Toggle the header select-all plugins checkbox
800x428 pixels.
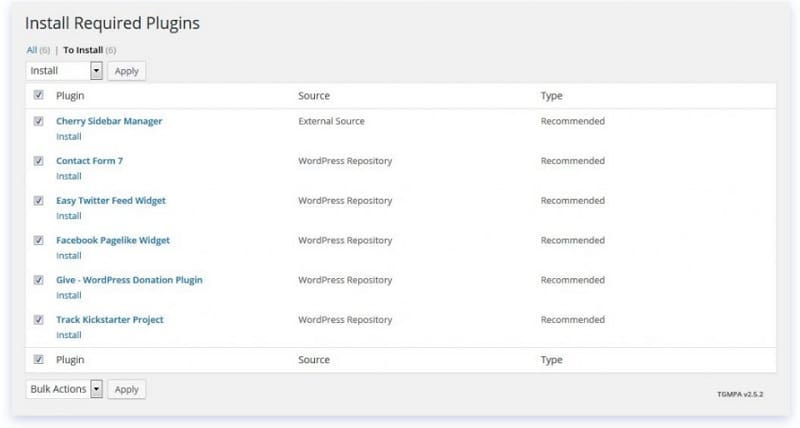tap(39, 95)
